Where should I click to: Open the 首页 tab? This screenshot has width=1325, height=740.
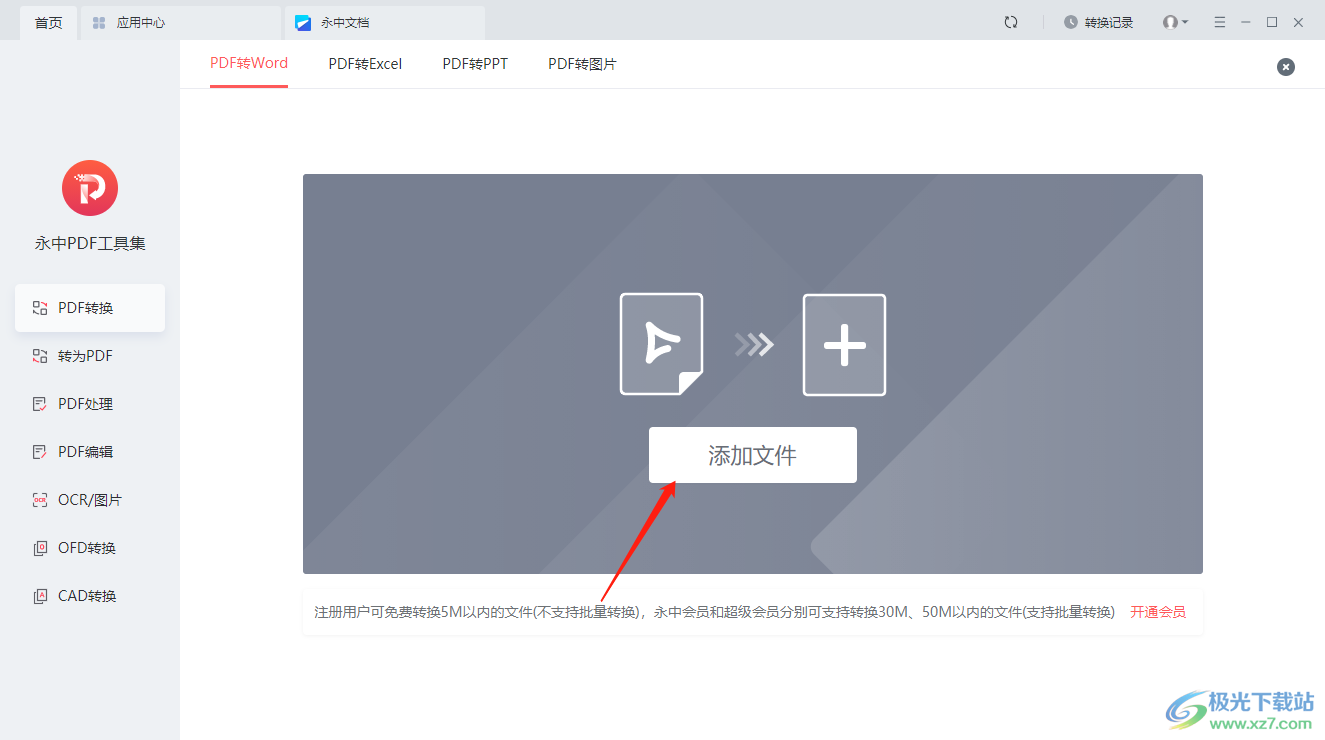(48, 22)
